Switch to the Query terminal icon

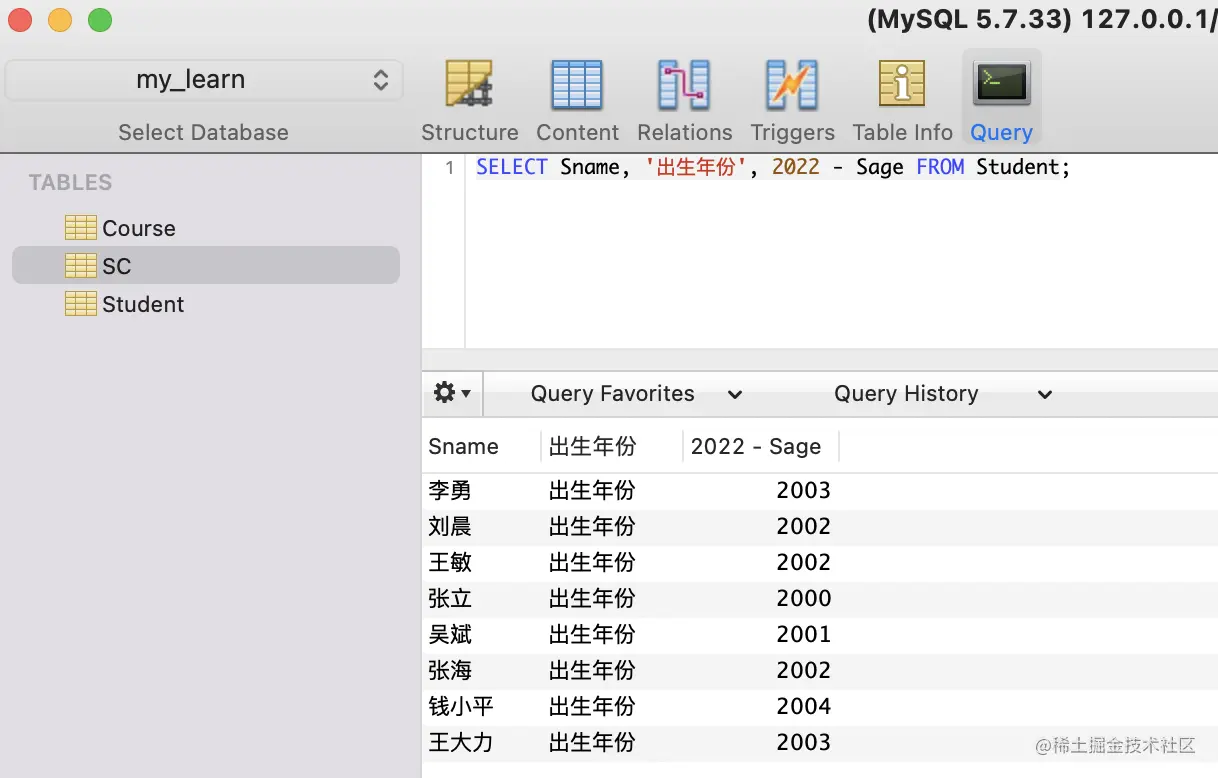[x=1001, y=83]
